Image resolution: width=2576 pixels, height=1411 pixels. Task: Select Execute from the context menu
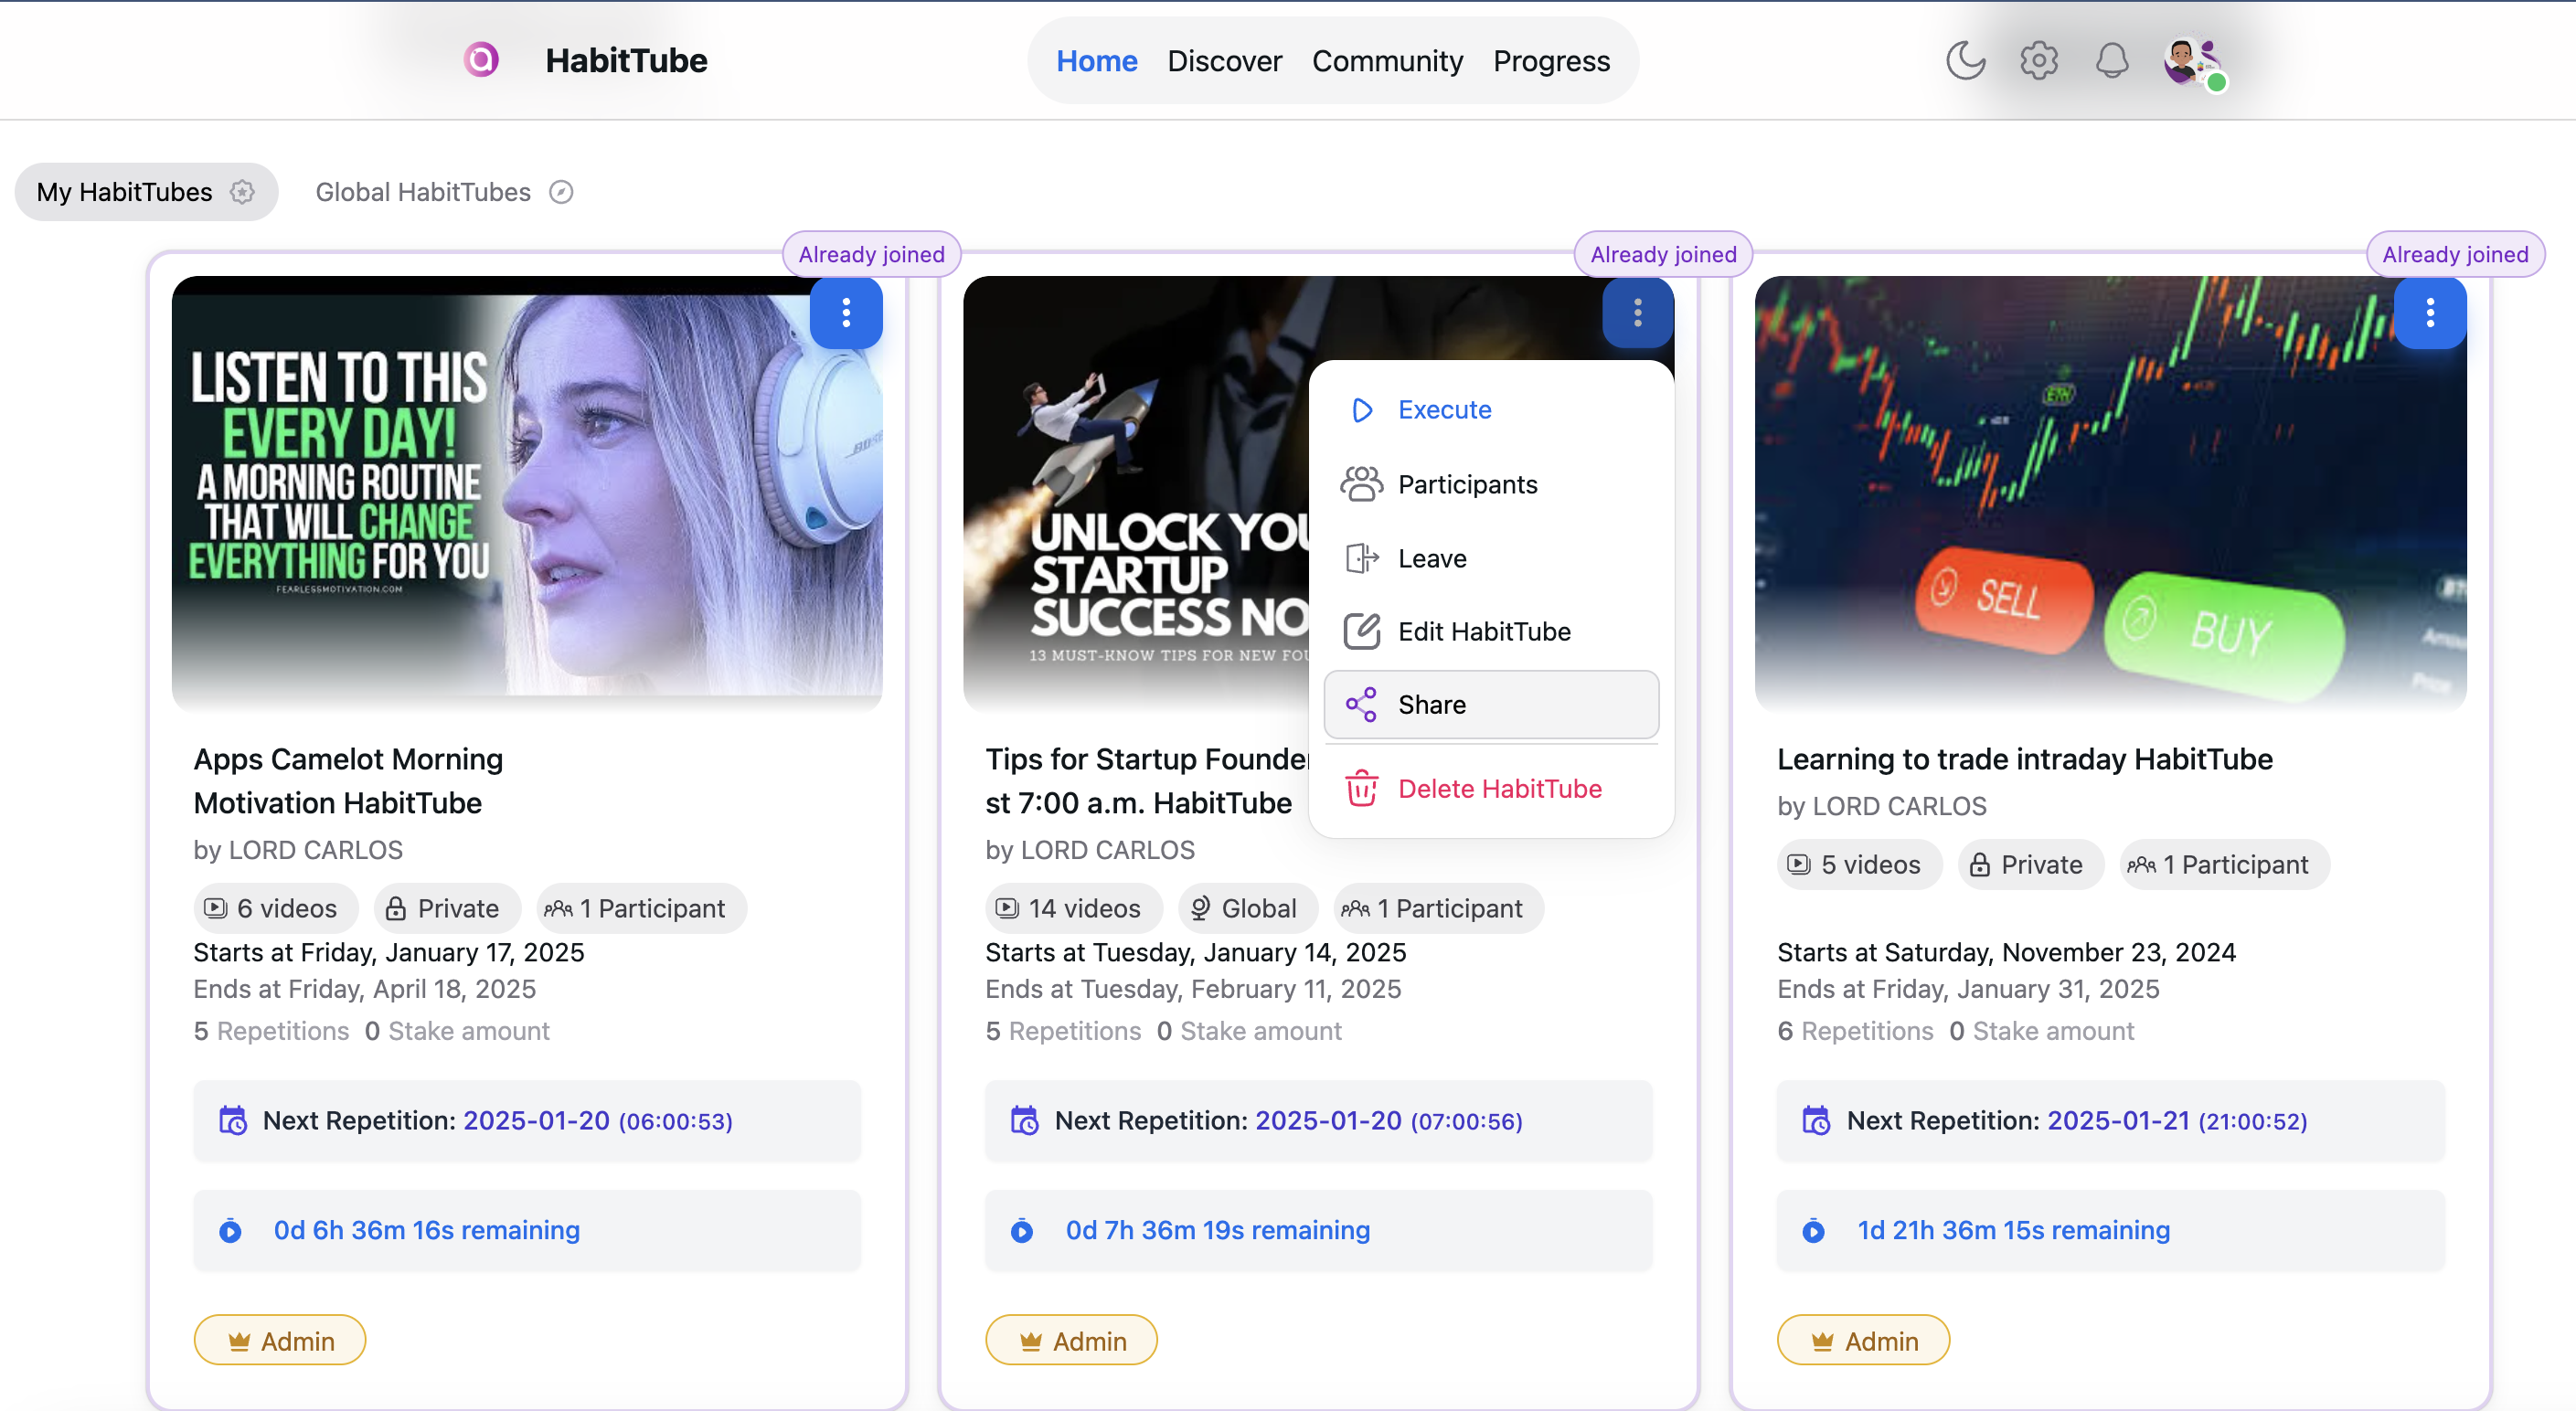pos(1443,410)
